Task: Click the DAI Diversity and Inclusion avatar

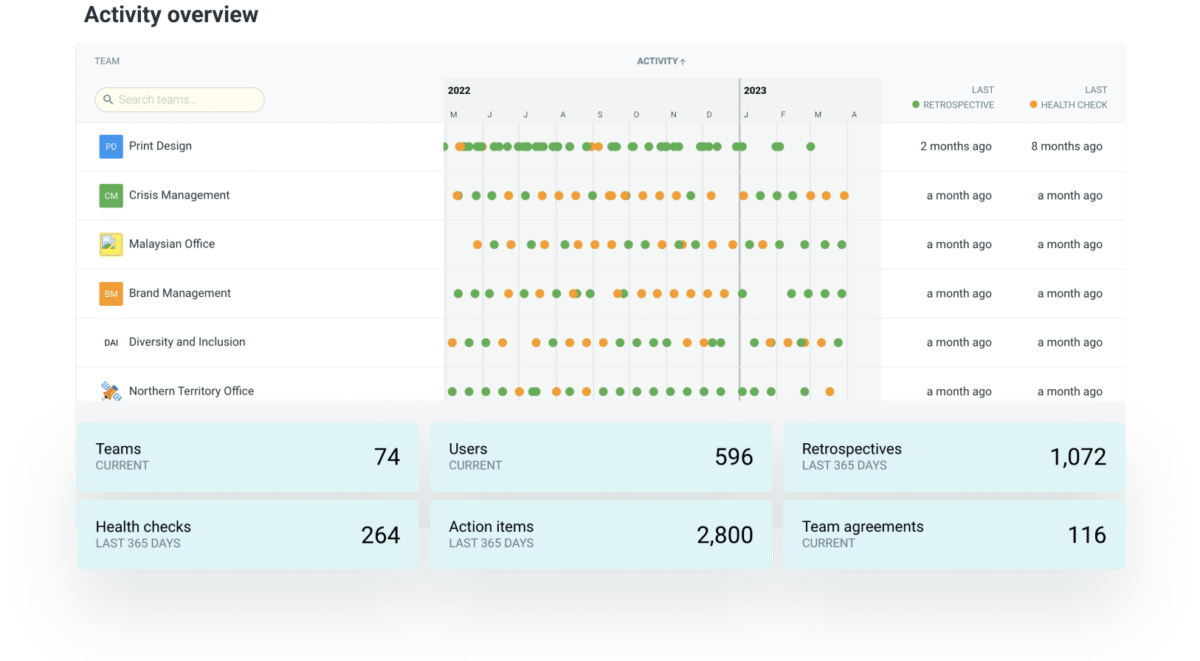Action: 111,342
